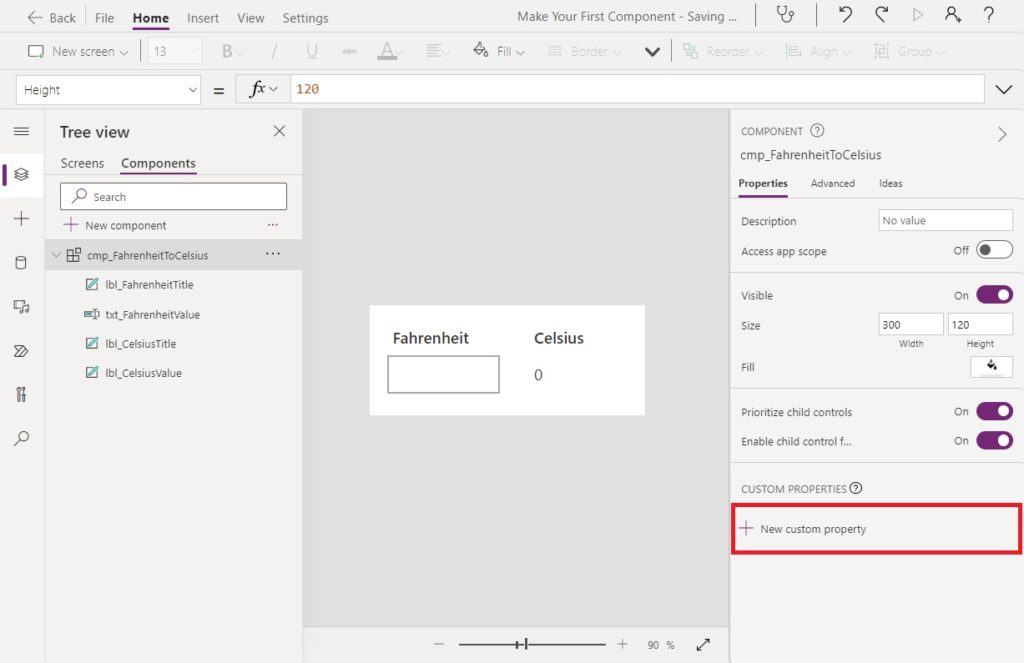The width and height of the screenshot is (1024, 663).
Task: Toggle the Visible switch off
Action: pos(994,295)
